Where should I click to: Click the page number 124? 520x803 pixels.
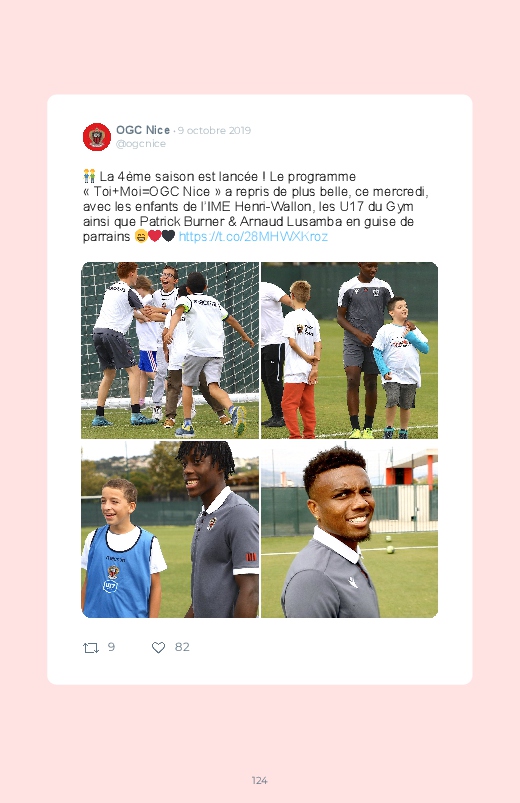click(260, 780)
